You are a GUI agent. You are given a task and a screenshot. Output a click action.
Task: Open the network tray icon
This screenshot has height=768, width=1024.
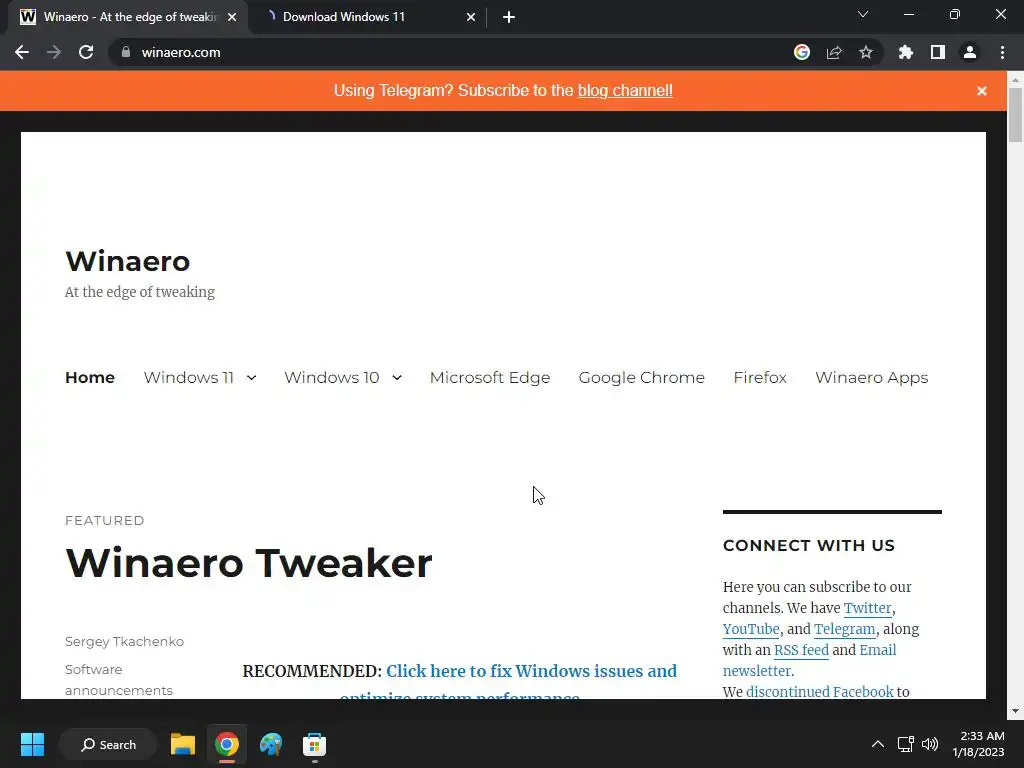[x=905, y=744]
